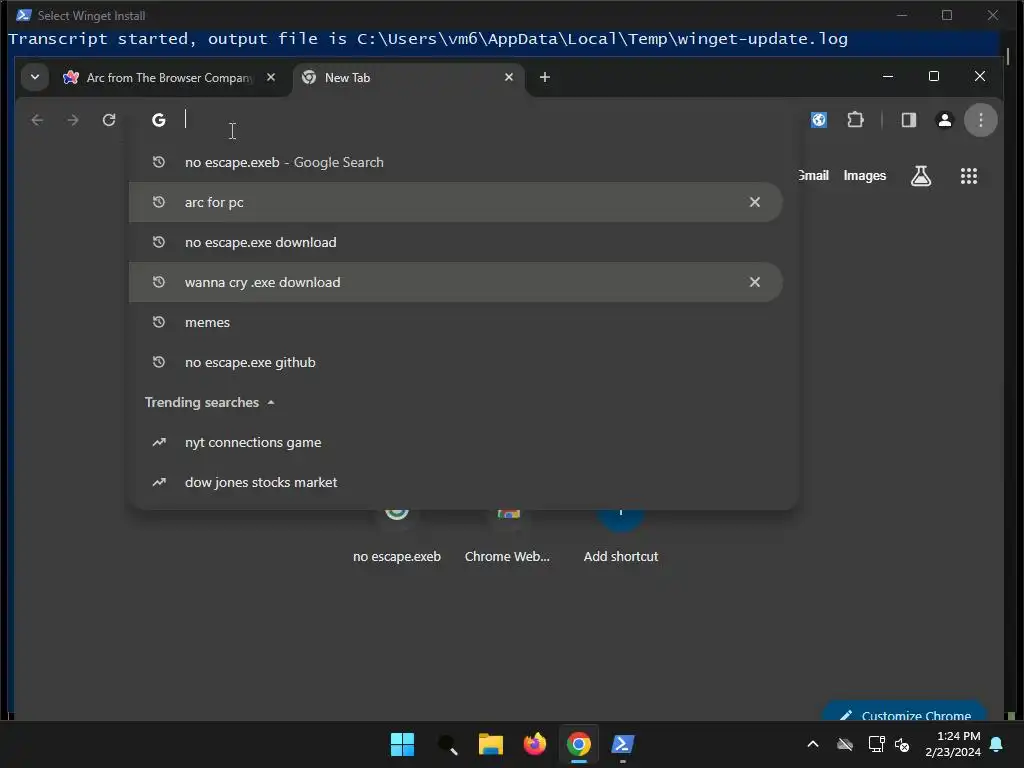This screenshot has width=1024, height=768.
Task: Select 'arc for pc' suggestion
Action: click(455, 202)
